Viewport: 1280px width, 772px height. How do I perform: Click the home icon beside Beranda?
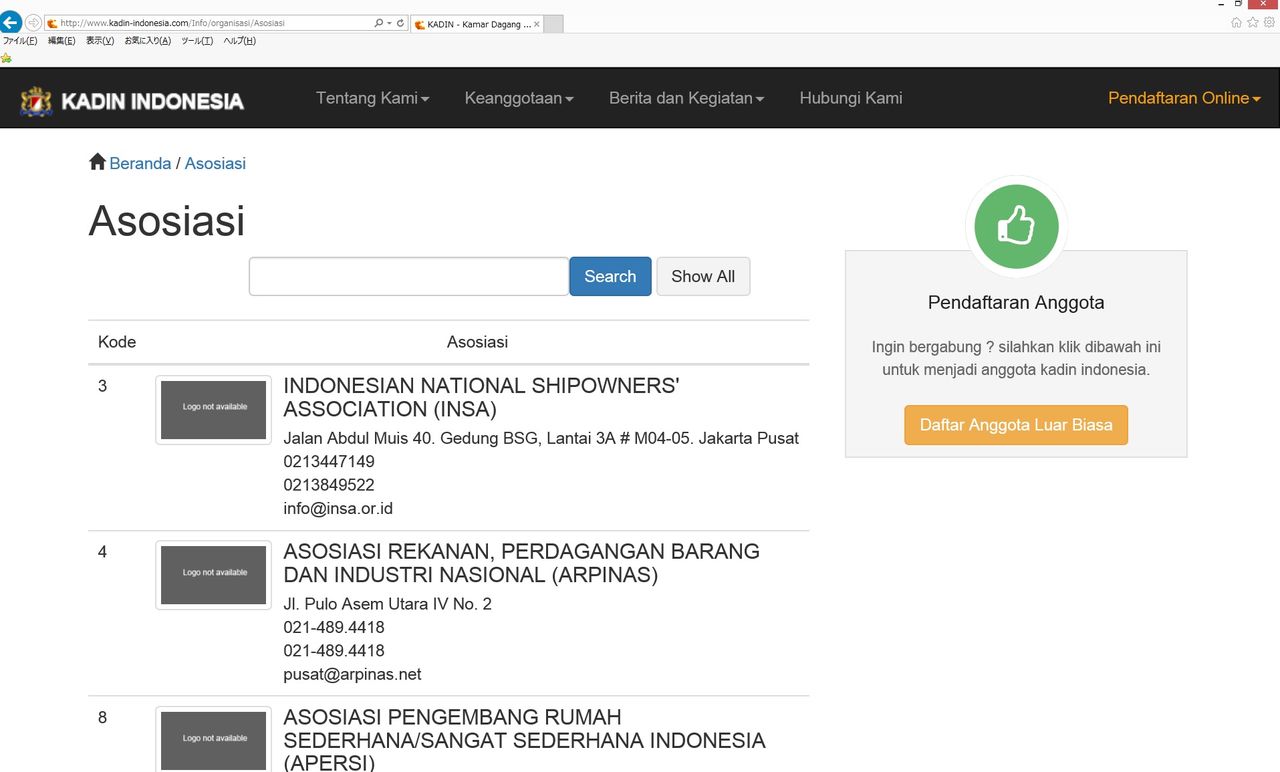(x=97, y=161)
